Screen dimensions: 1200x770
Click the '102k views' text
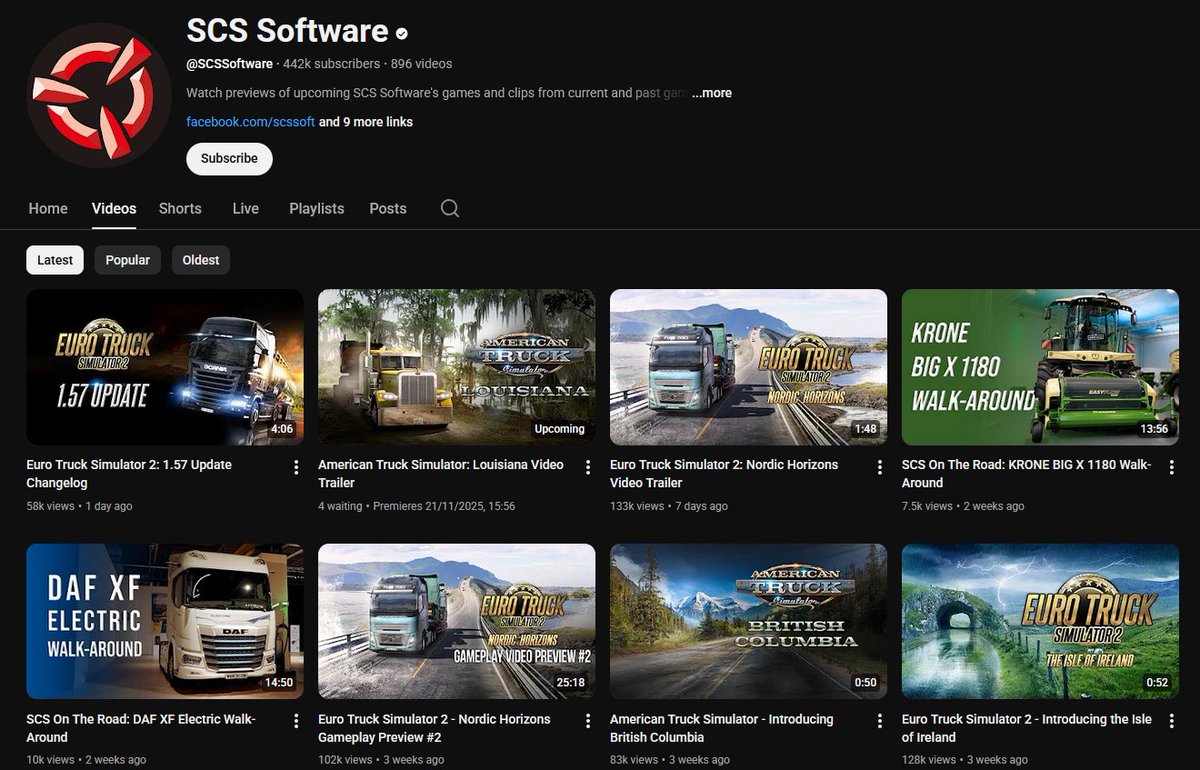click(345, 760)
